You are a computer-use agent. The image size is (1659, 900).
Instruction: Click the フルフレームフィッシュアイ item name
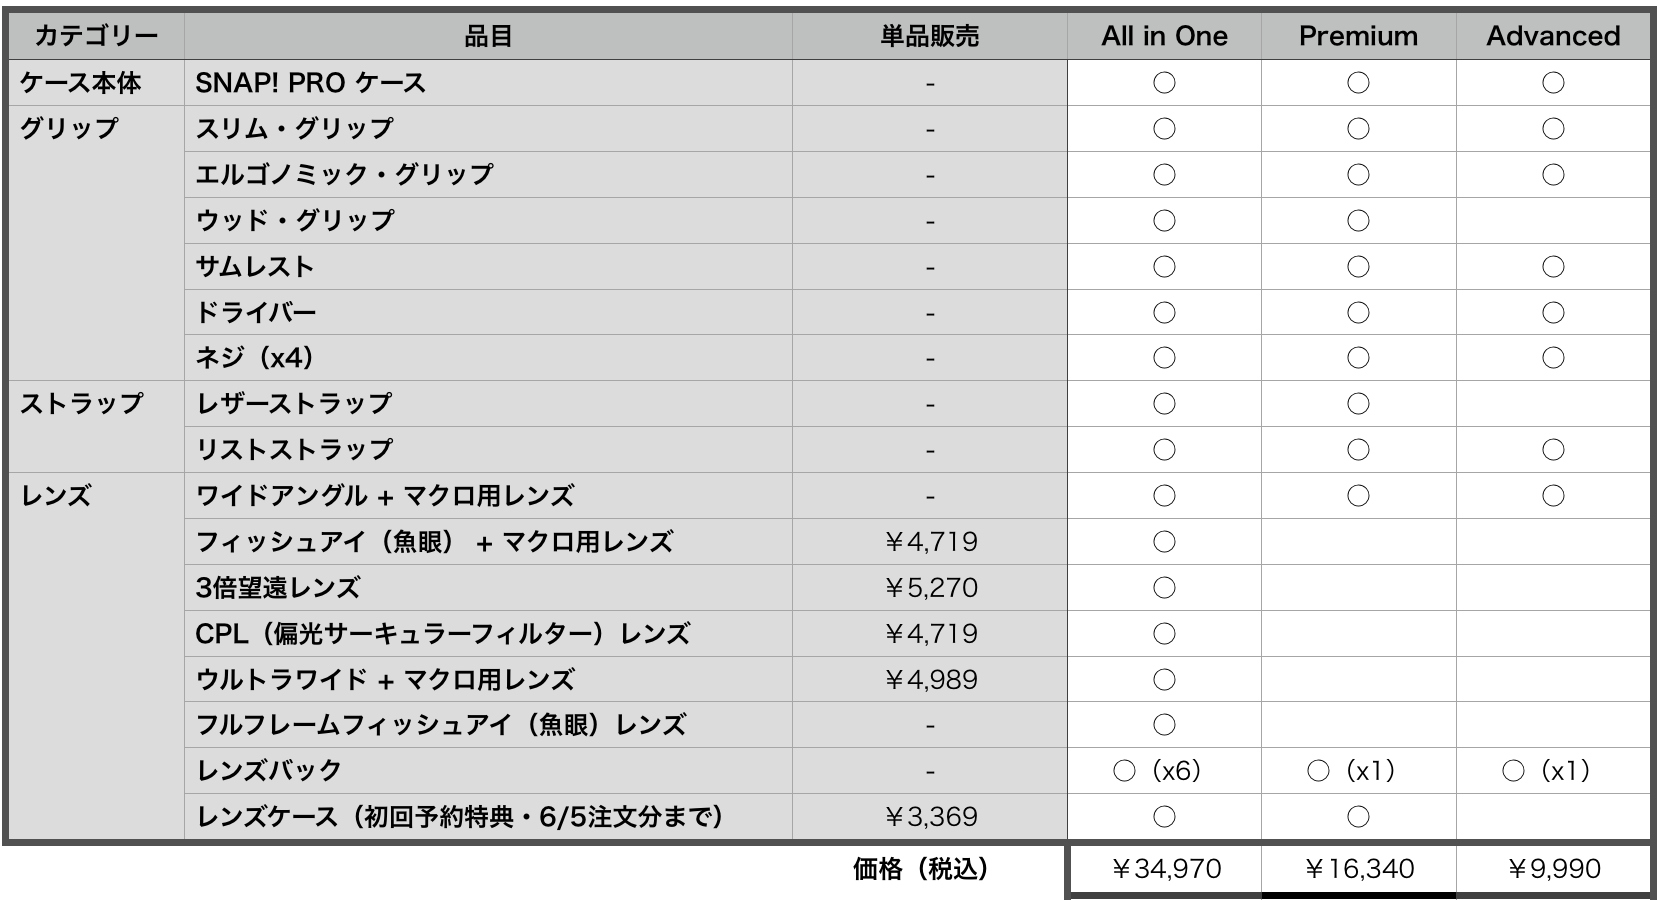pos(441,725)
